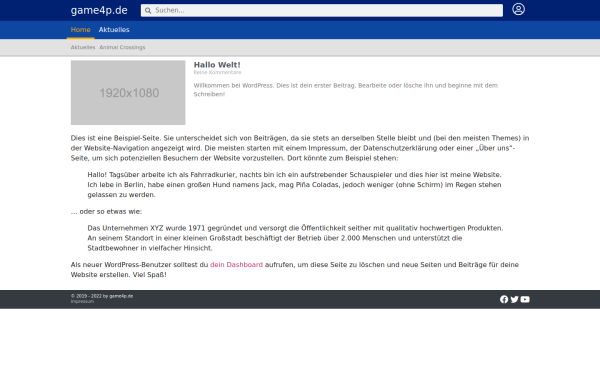This screenshot has height=375, width=600.
Task: Click the copyright 2019 - 2022 by game4p.de text
Action: (x=102, y=296)
